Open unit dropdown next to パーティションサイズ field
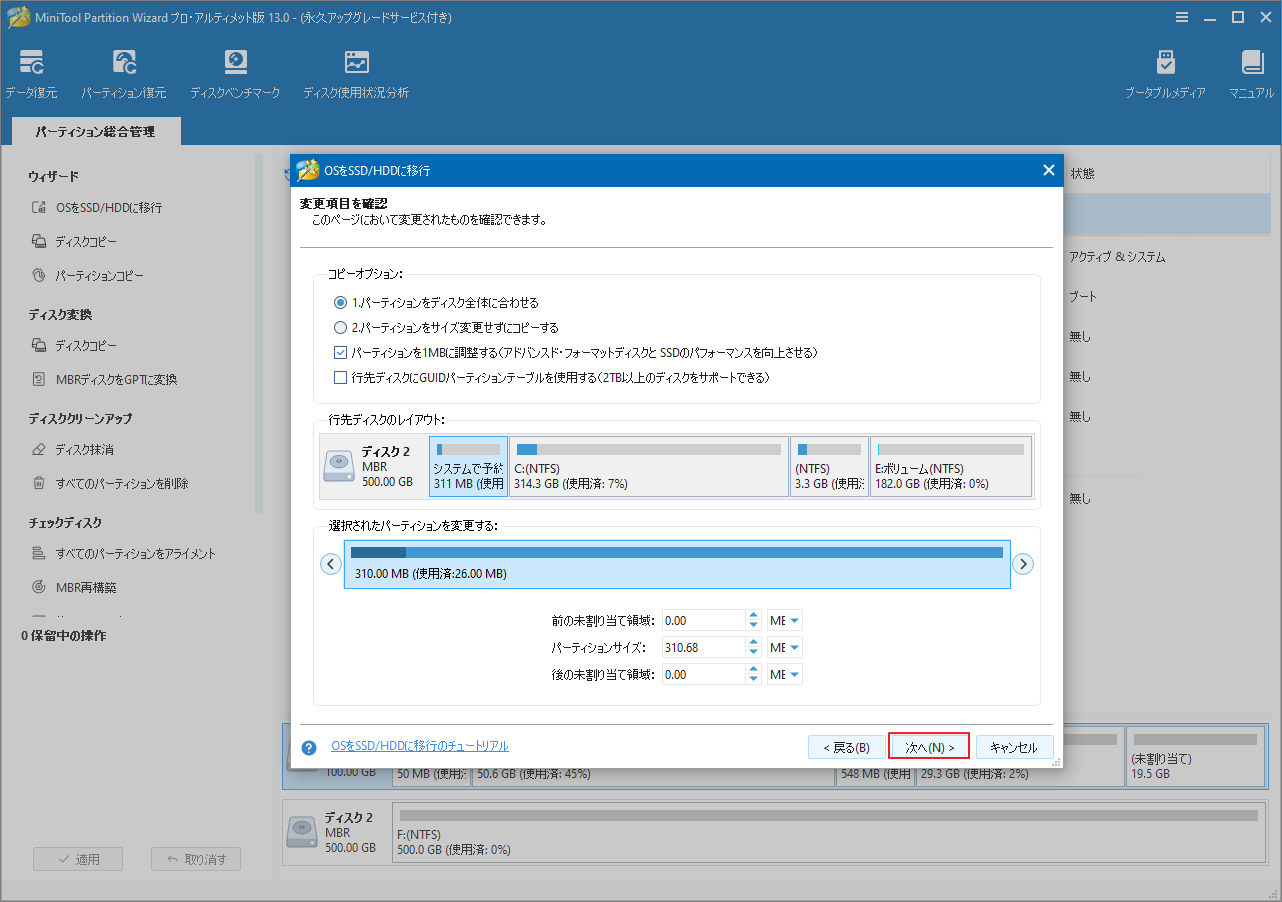The height and width of the screenshot is (902, 1282). pyautogui.click(x=784, y=647)
